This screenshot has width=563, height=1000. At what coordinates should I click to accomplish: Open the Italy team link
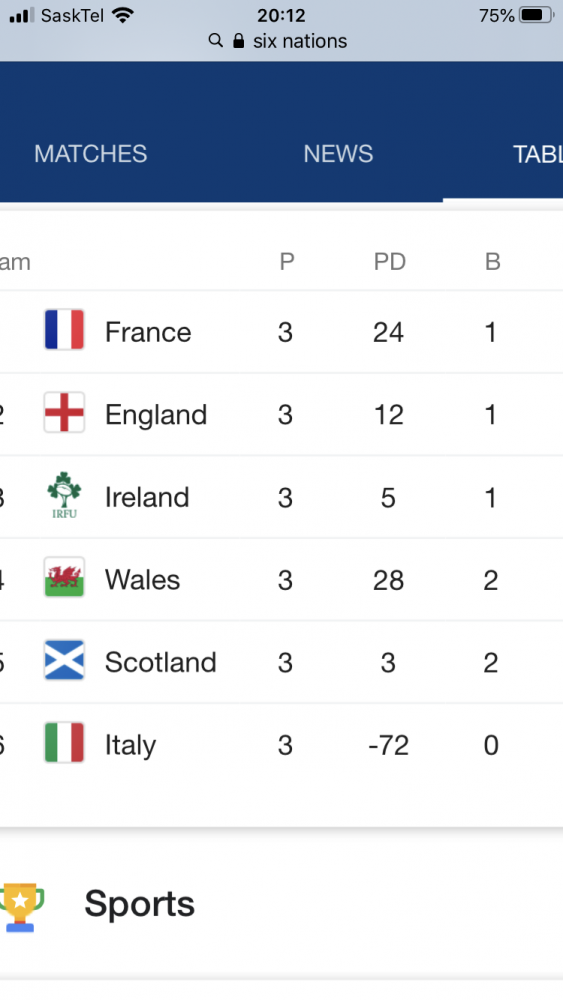point(130,746)
